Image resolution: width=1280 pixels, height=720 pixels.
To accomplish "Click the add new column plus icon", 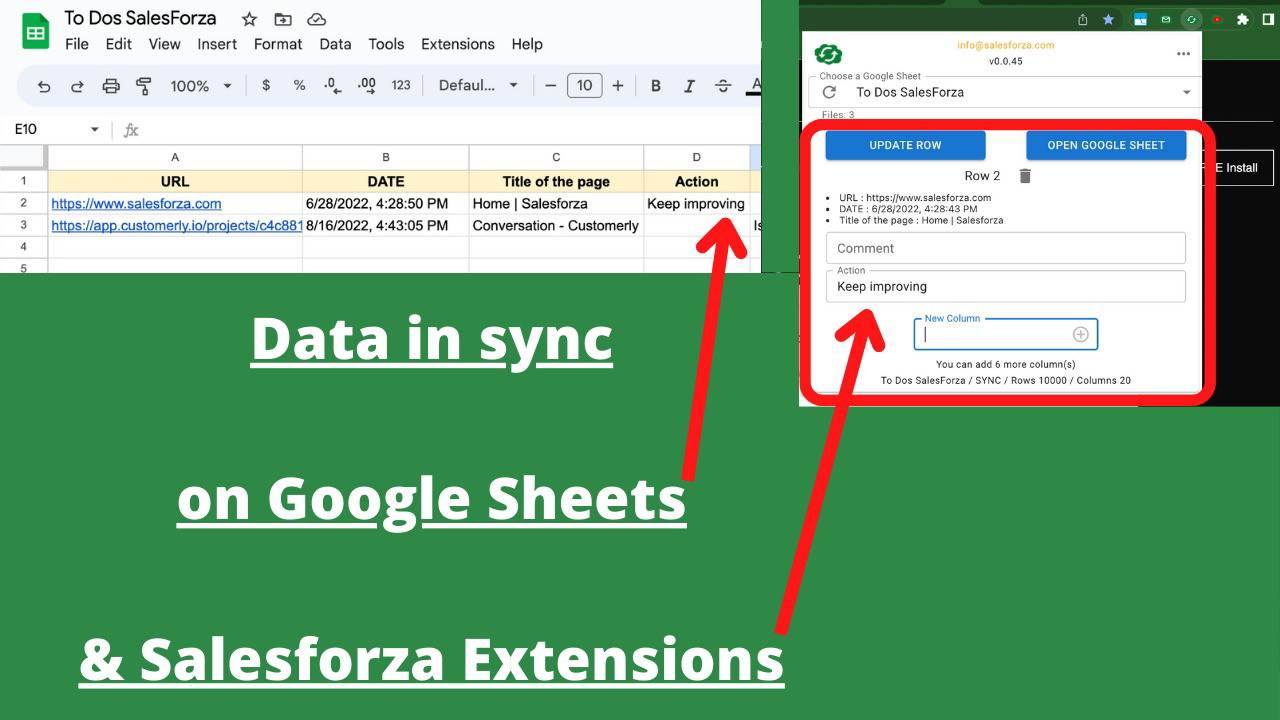I will click(x=1080, y=335).
